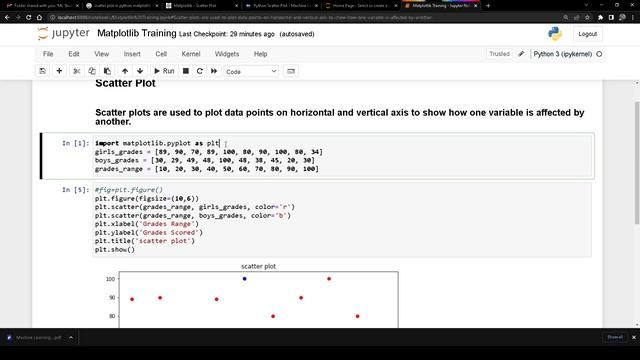Screen dimensions: 640x360
Task: Click the plt.show() code line
Action: coord(115,249)
